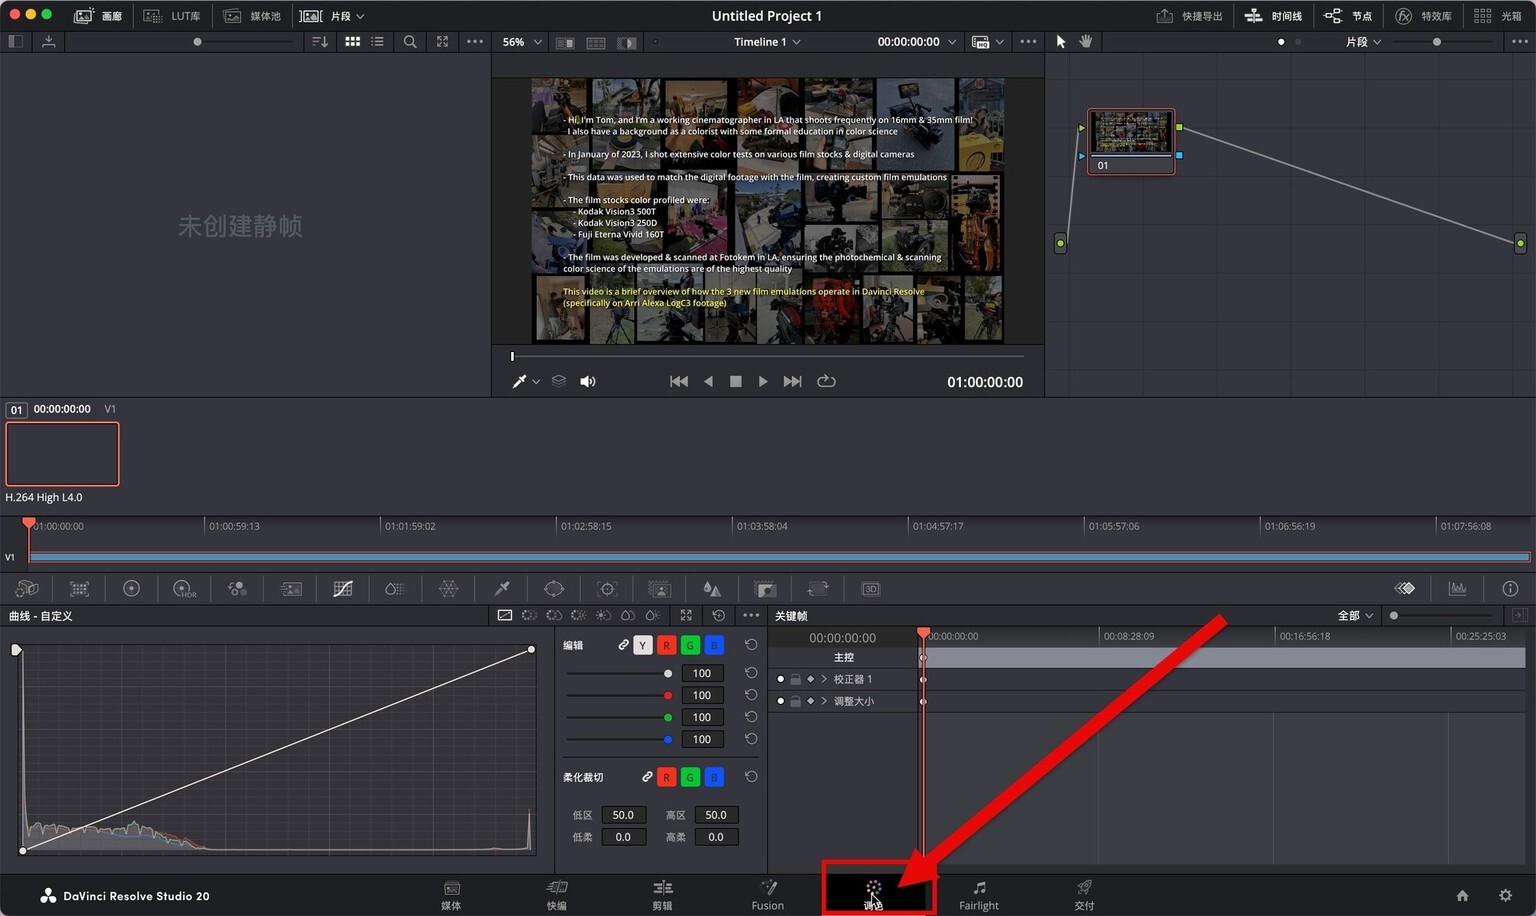Open the Color Wheels palette icon
This screenshot has width=1536, height=916.
(x=131, y=589)
